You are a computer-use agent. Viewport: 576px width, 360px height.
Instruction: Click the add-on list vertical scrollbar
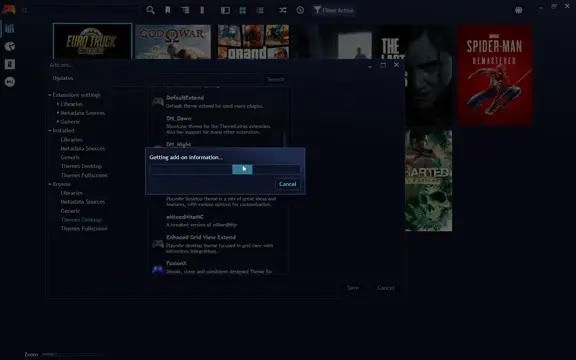pyautogui.click(x=285, y=140)
